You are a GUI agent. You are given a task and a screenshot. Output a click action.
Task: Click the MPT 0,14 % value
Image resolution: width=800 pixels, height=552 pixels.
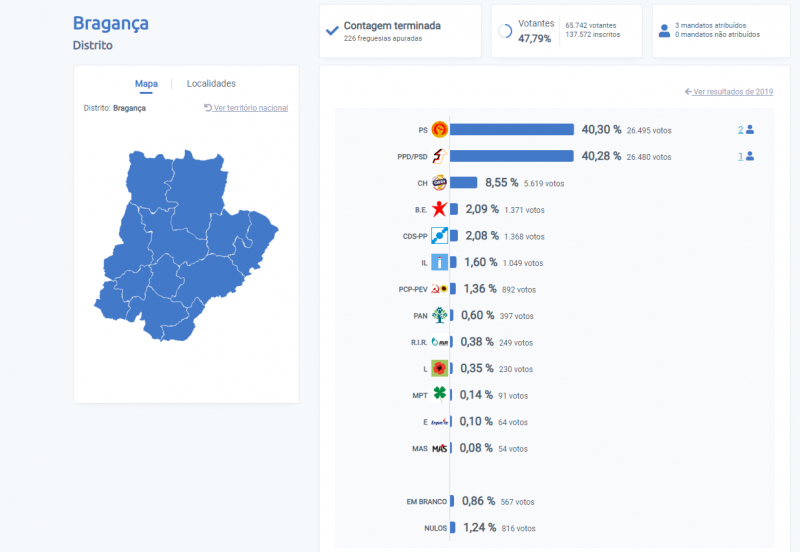pos(476,395)
